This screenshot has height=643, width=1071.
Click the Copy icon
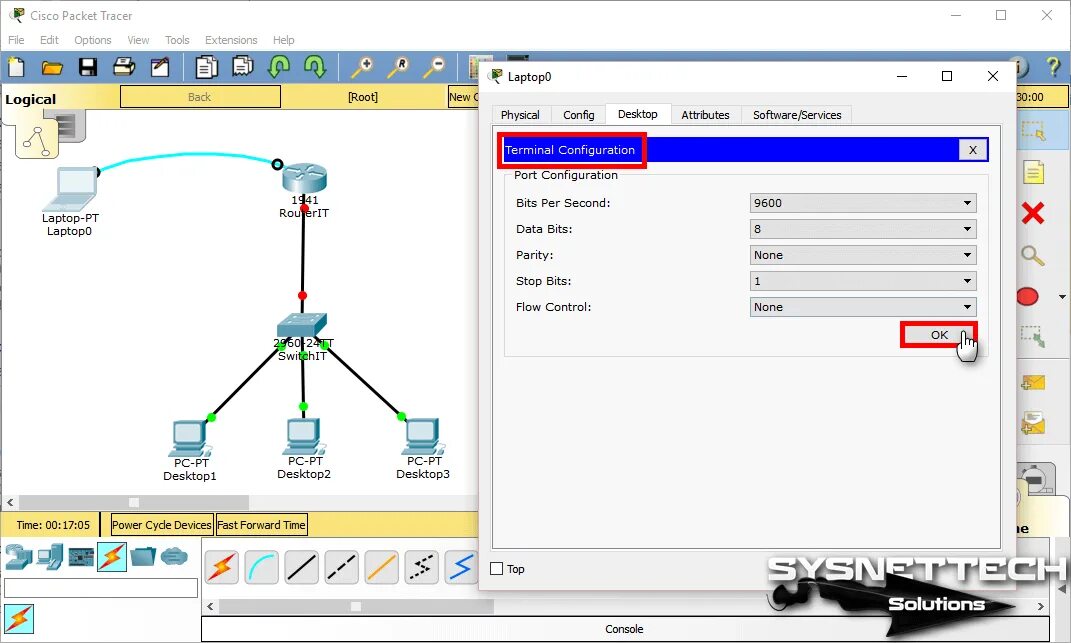(x=206, y=67)
